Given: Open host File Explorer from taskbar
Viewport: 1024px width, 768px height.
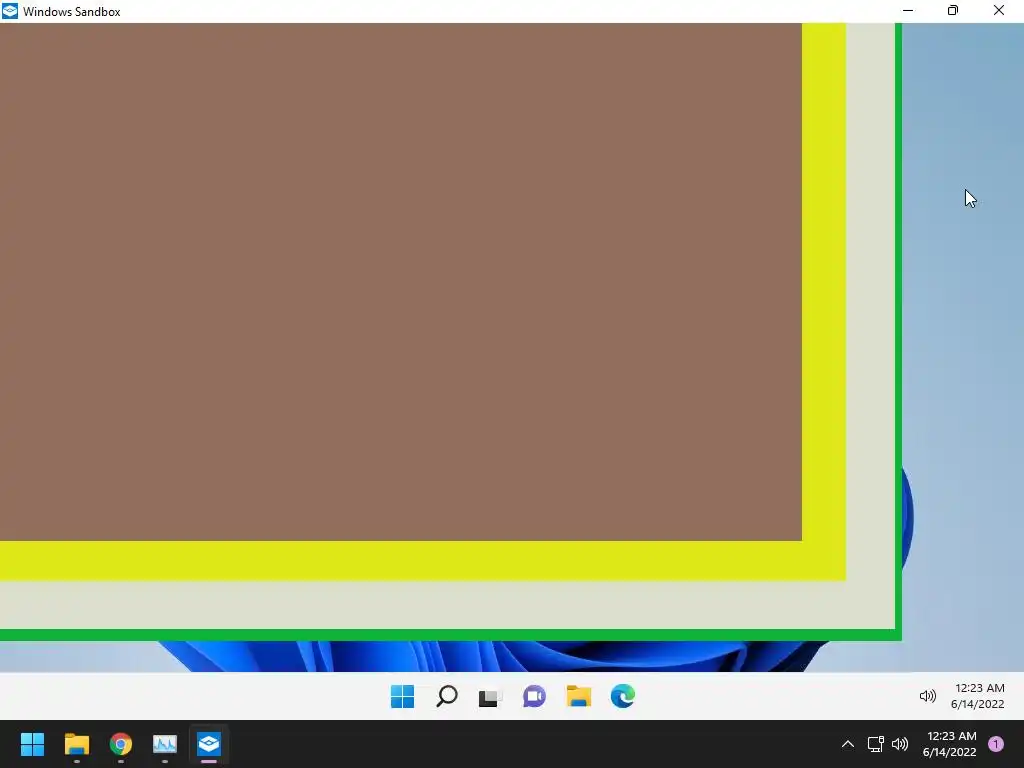Looking at the screenshot, I should (76, 744).
